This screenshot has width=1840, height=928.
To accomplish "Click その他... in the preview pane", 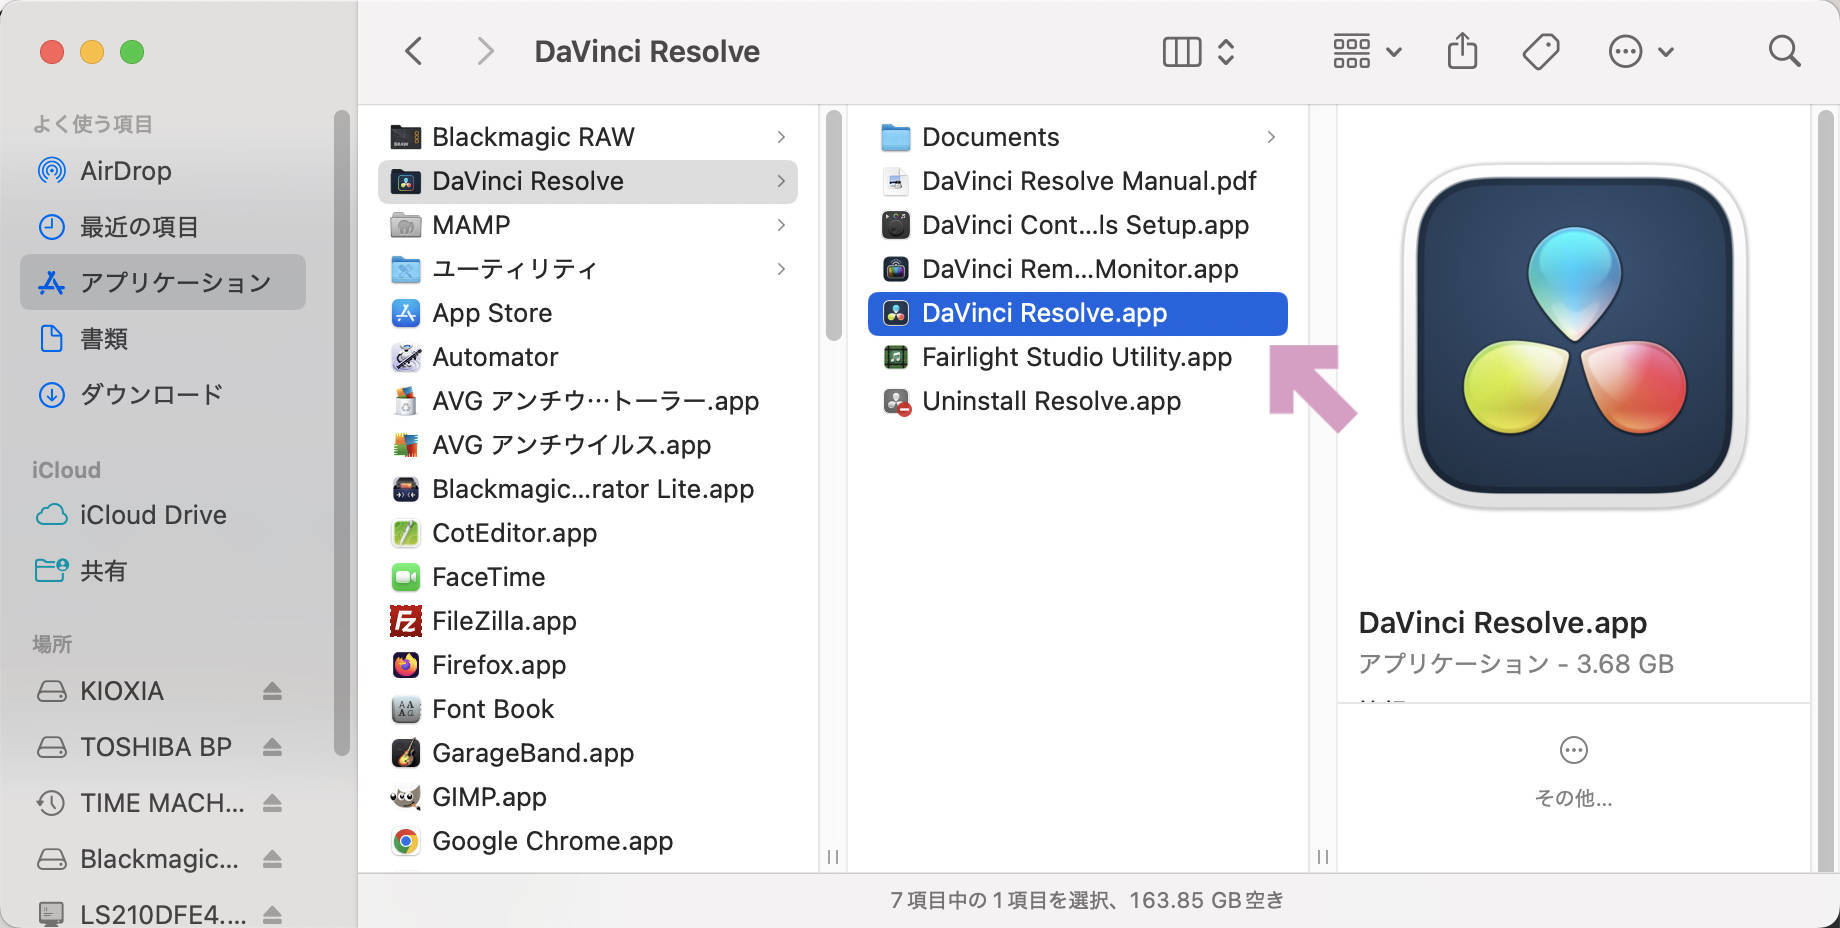I will coord(1573,798).
